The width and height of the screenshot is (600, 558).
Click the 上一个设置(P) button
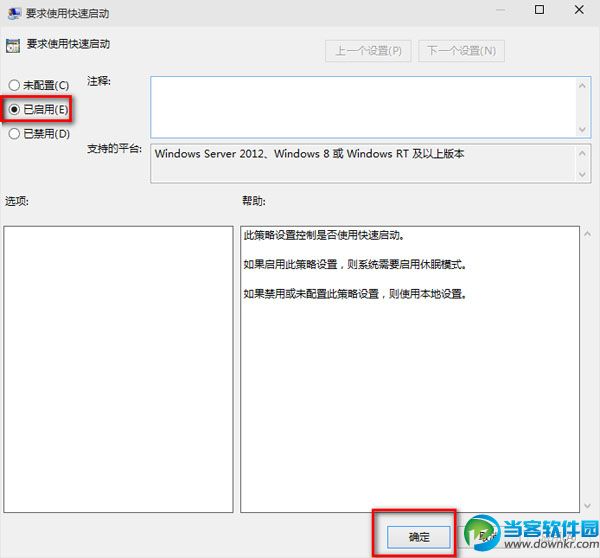point(368,51)
